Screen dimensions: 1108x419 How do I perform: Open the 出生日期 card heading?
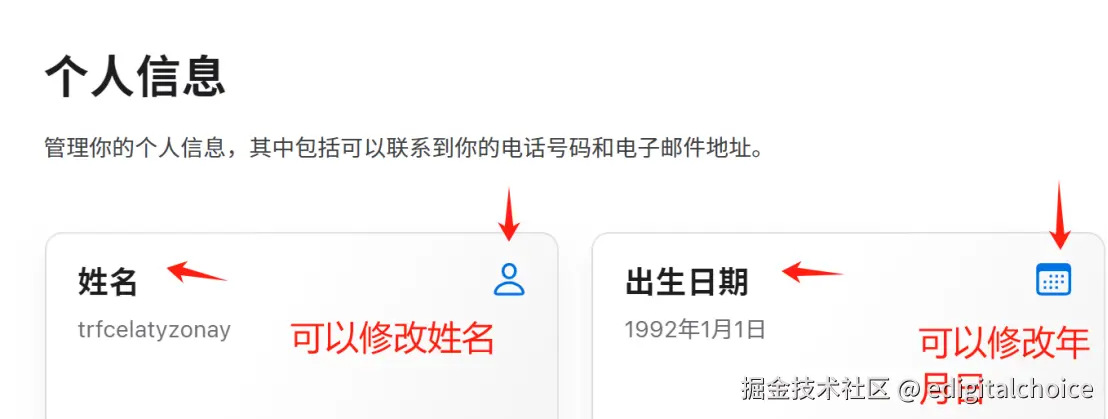[686, 283]
